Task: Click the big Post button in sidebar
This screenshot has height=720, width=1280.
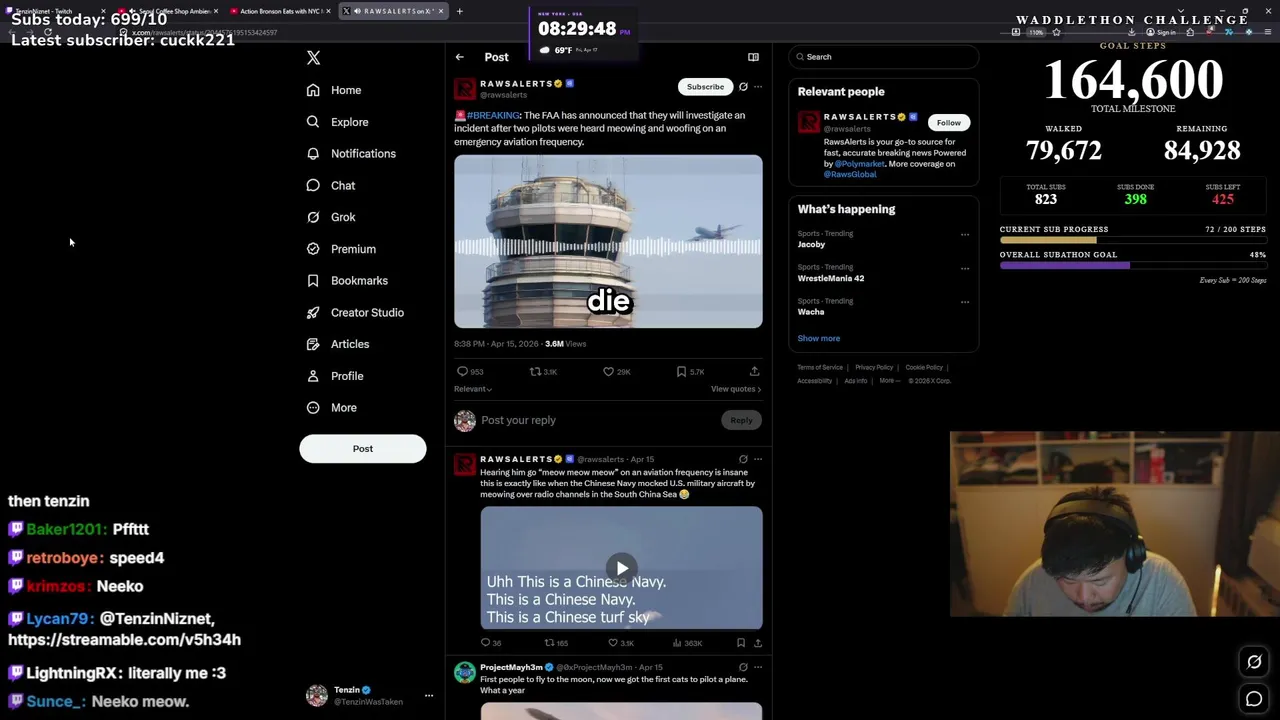Action: tap(362, 449)
